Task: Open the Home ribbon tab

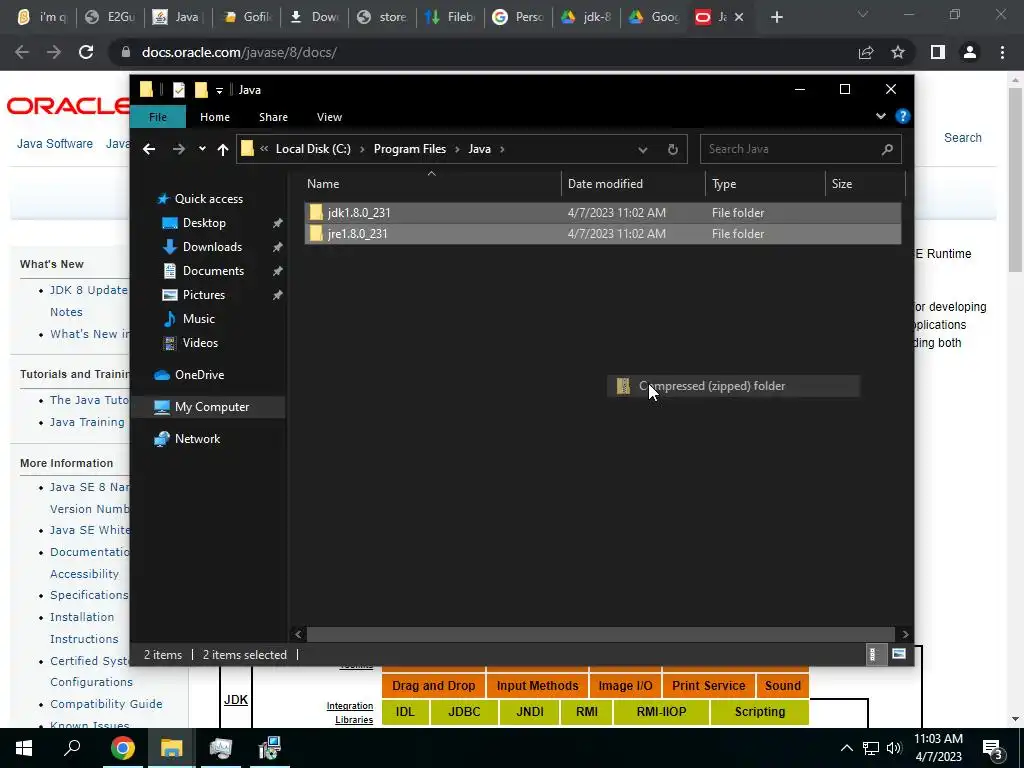Action: (215, 117)
